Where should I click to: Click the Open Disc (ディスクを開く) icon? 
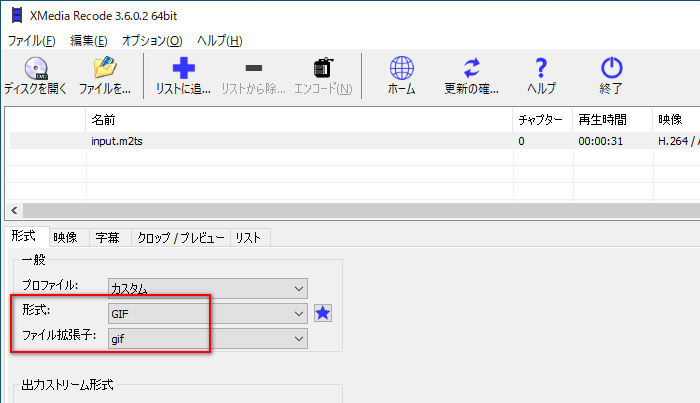point(36,68)
